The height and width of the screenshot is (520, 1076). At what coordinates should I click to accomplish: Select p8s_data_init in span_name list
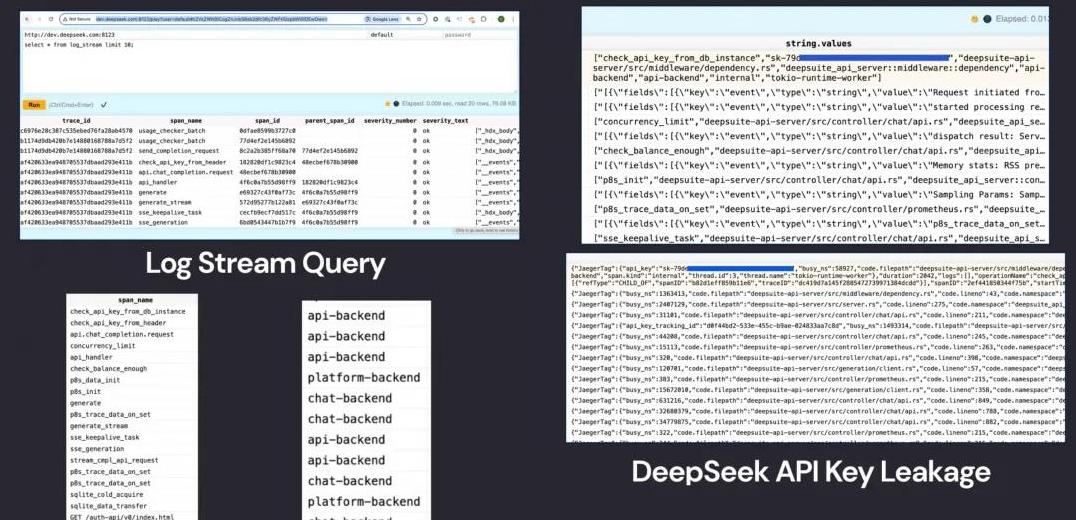click(95, 380)
